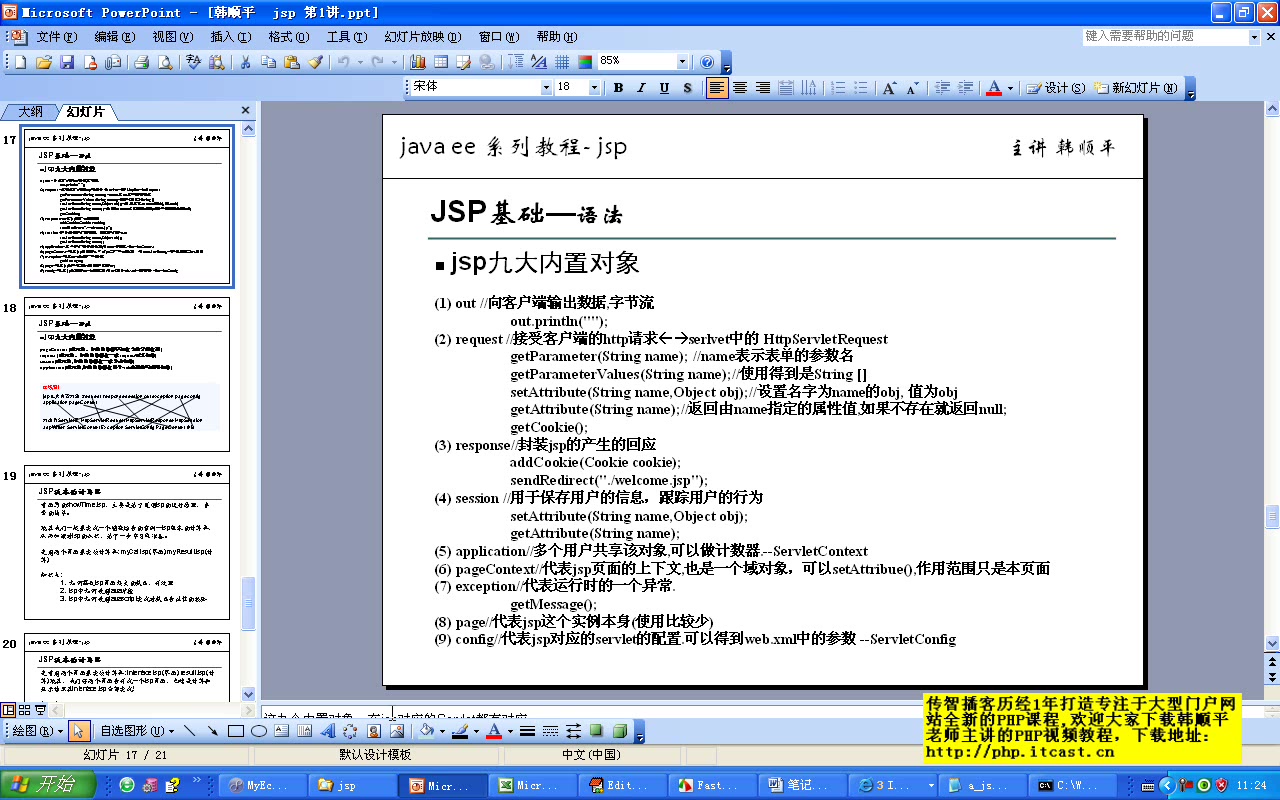
Task: Insert clip art from drawing toolbar
Action: point(373,731)
